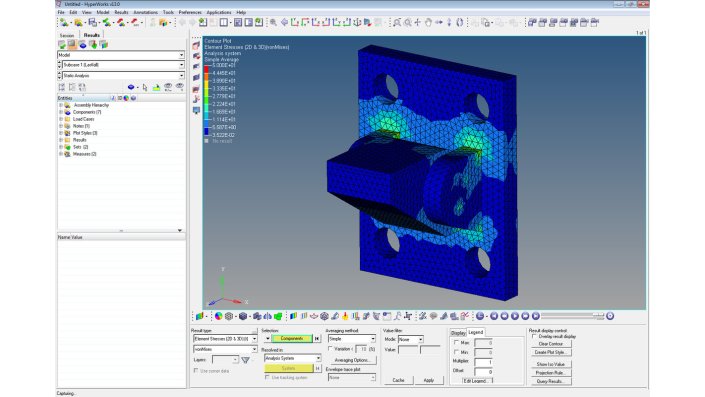The width and height of the screenshot is (705, 397).
Task: Click the Edit Legend button
Action: [x=475, y=381]
